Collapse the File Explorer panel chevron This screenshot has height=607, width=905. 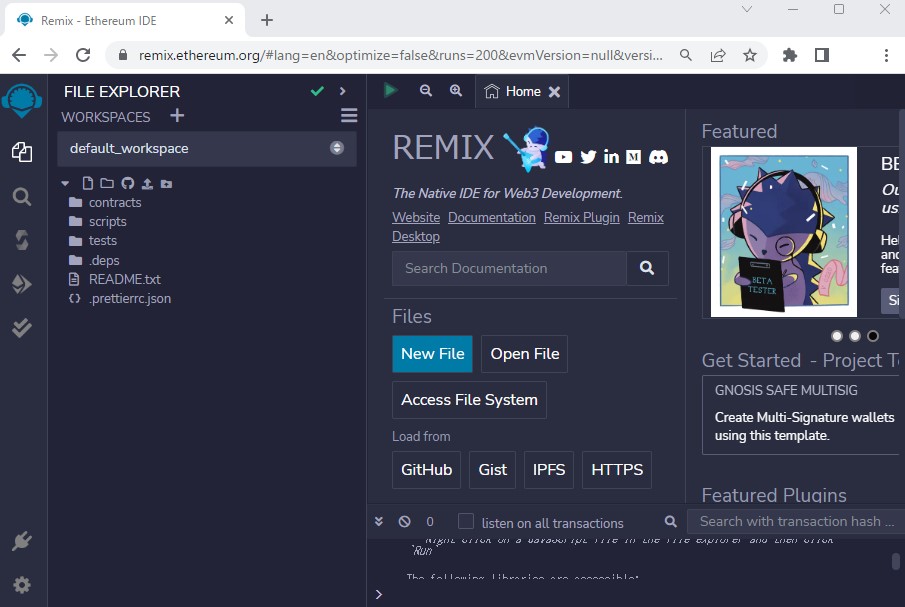coord(343,91)
